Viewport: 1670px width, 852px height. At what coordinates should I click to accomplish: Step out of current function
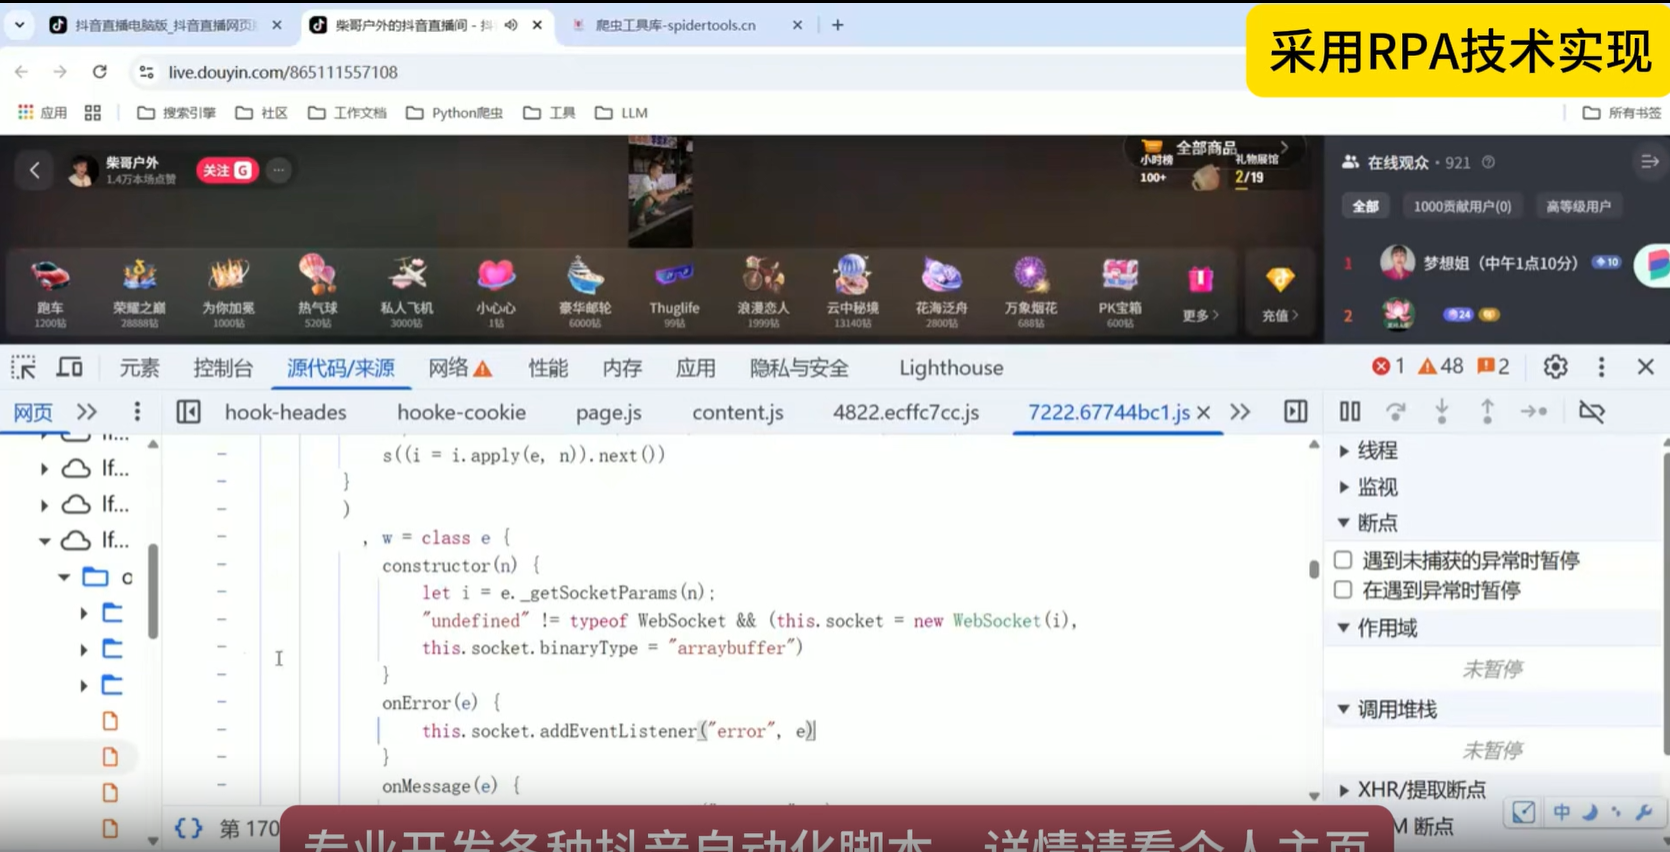[1487, 411]
